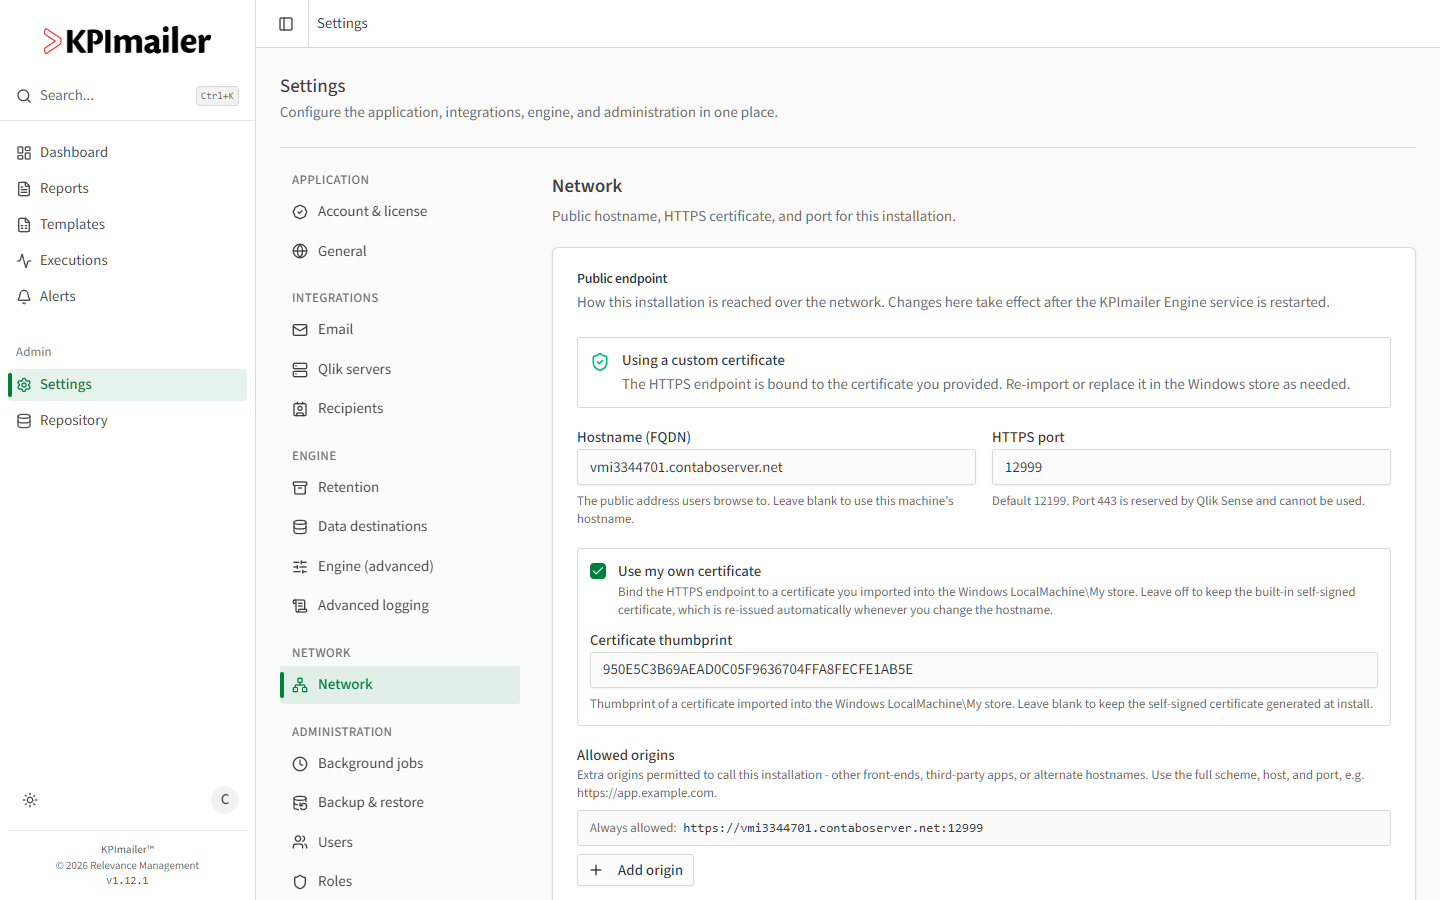Click the Data destinations database icon
Image resolution: width=1440 pixels, height=900 pixels.
pyautogui.click(x=300, y=527)
